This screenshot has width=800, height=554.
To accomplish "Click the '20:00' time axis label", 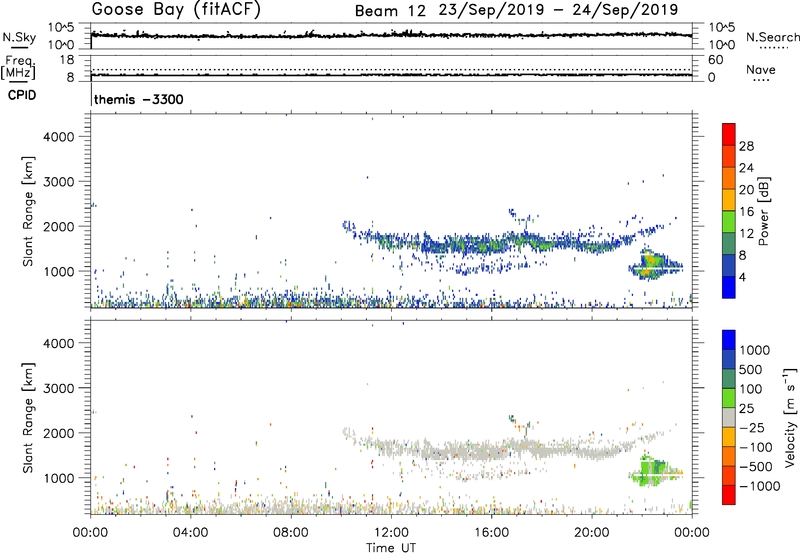I will click(592, 533).
